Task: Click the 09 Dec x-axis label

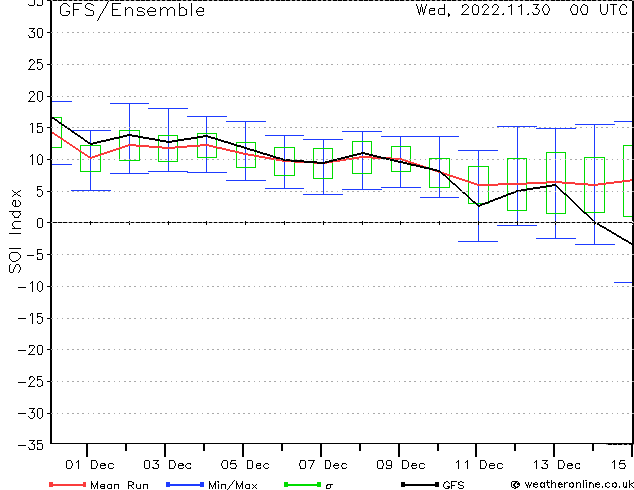Action: point(401,465)
